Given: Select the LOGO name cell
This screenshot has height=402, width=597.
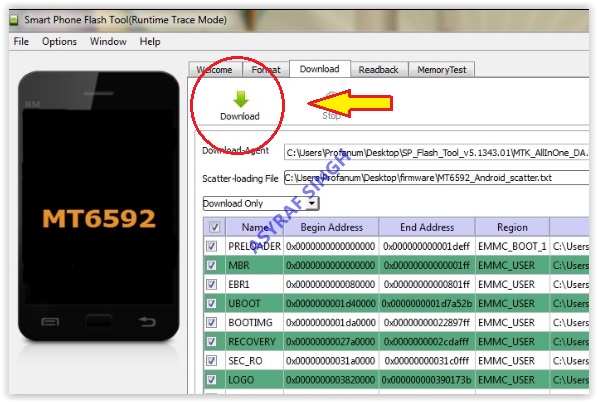Looking at the screenshot, I should click(x=254, y=380).
